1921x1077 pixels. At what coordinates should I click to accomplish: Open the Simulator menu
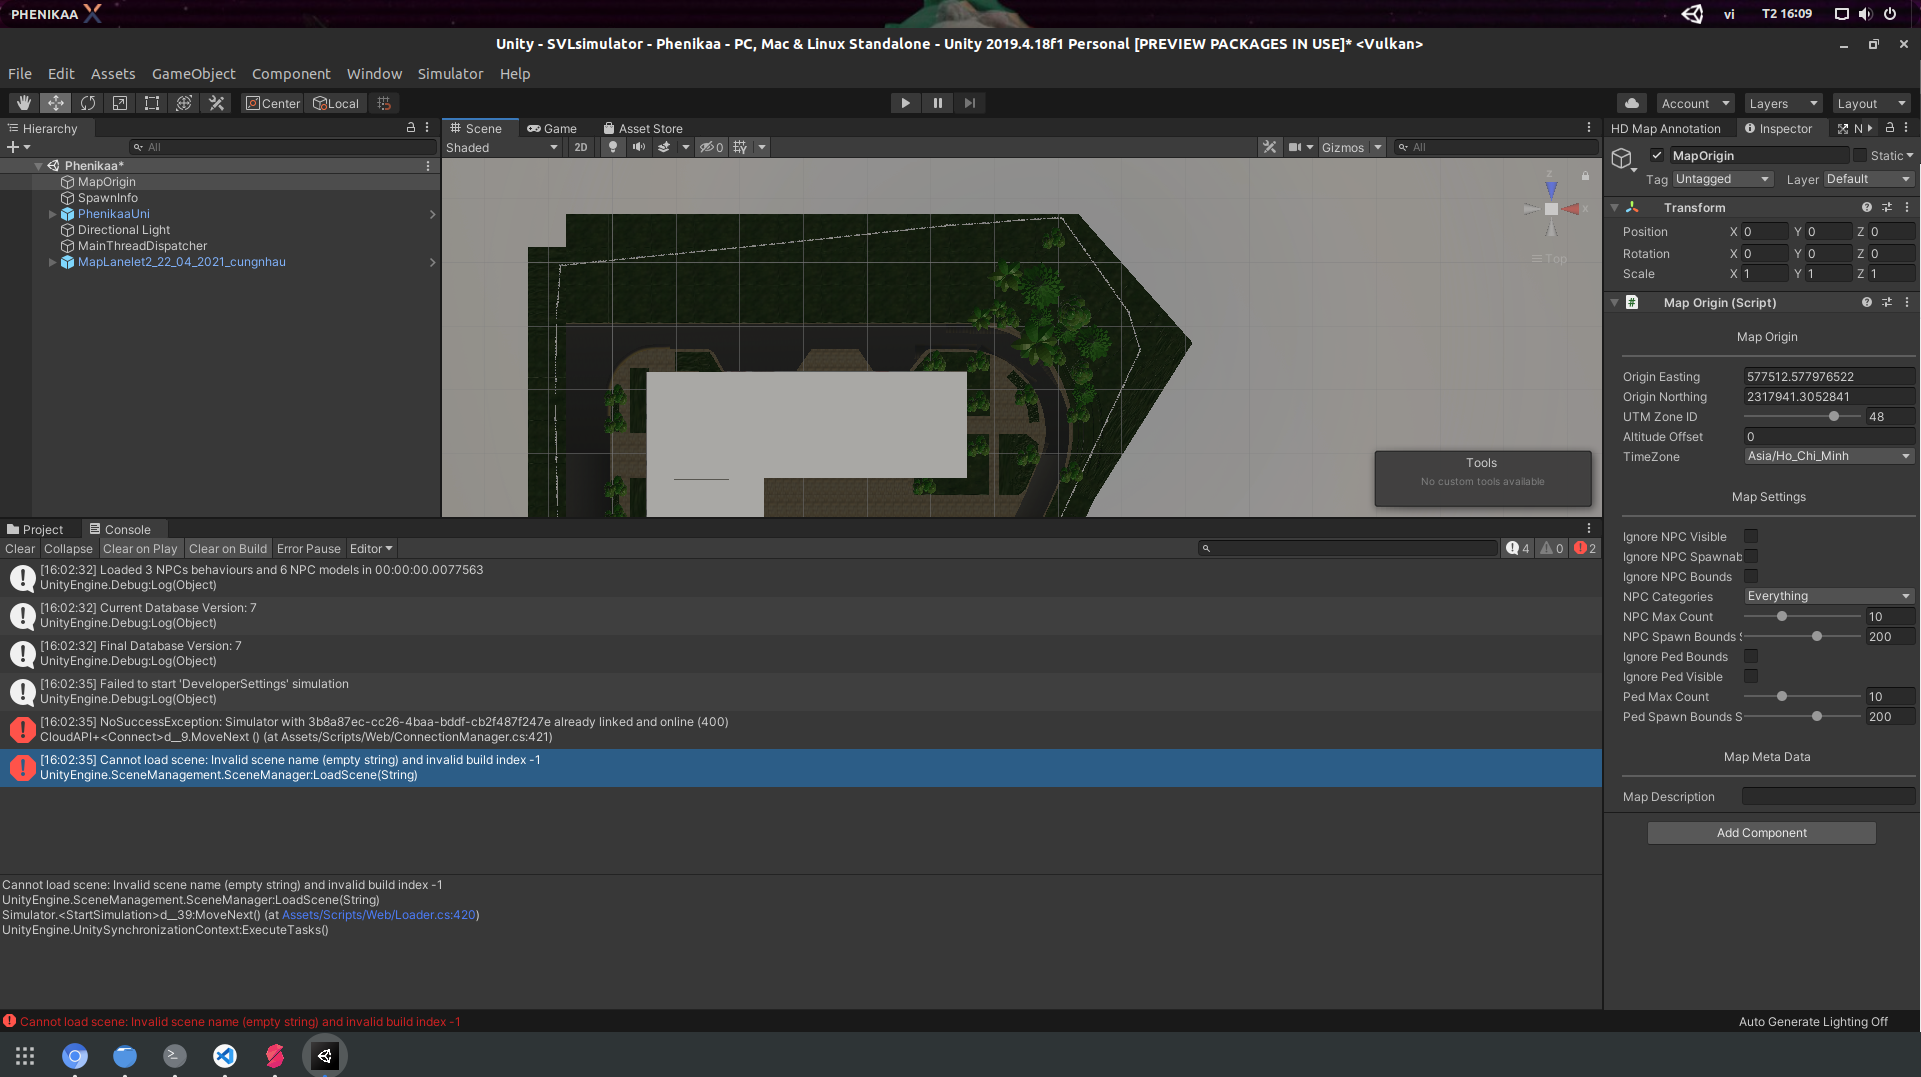(450, 73)
